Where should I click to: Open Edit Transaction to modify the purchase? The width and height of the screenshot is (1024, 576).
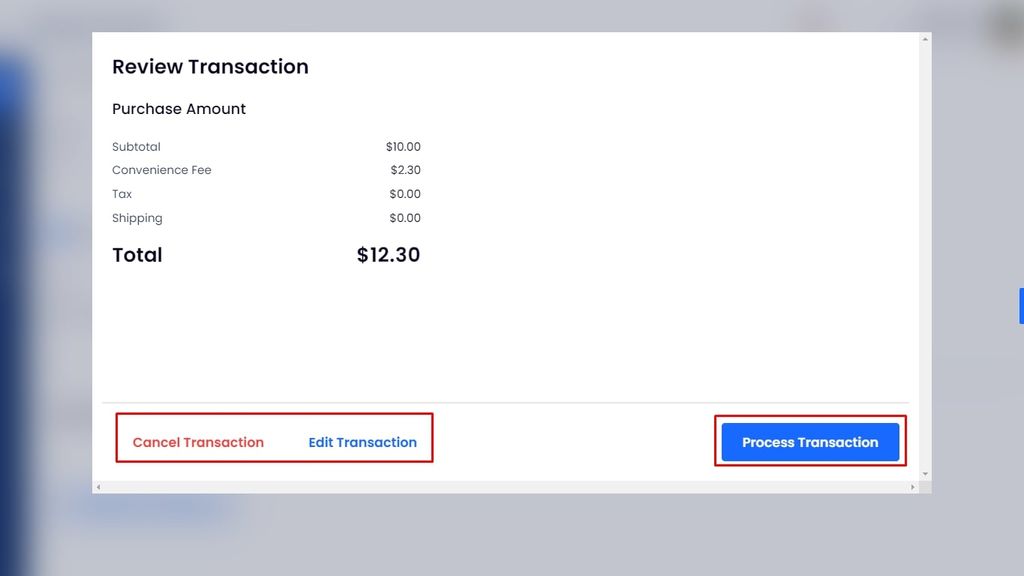362,442
